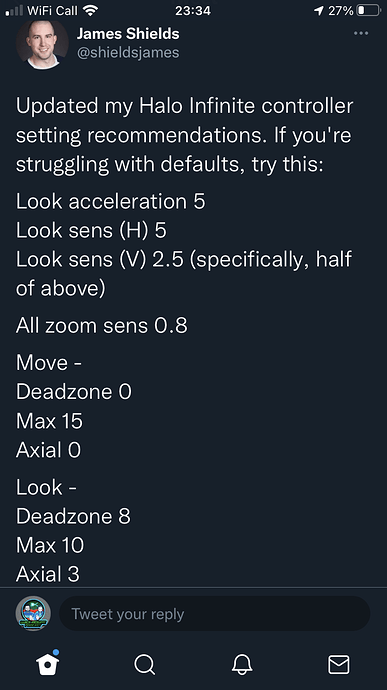The width and height of the screenshot is (387, 690).
Task: Tap the battery status icon
Action: click(x=368, y=11)
